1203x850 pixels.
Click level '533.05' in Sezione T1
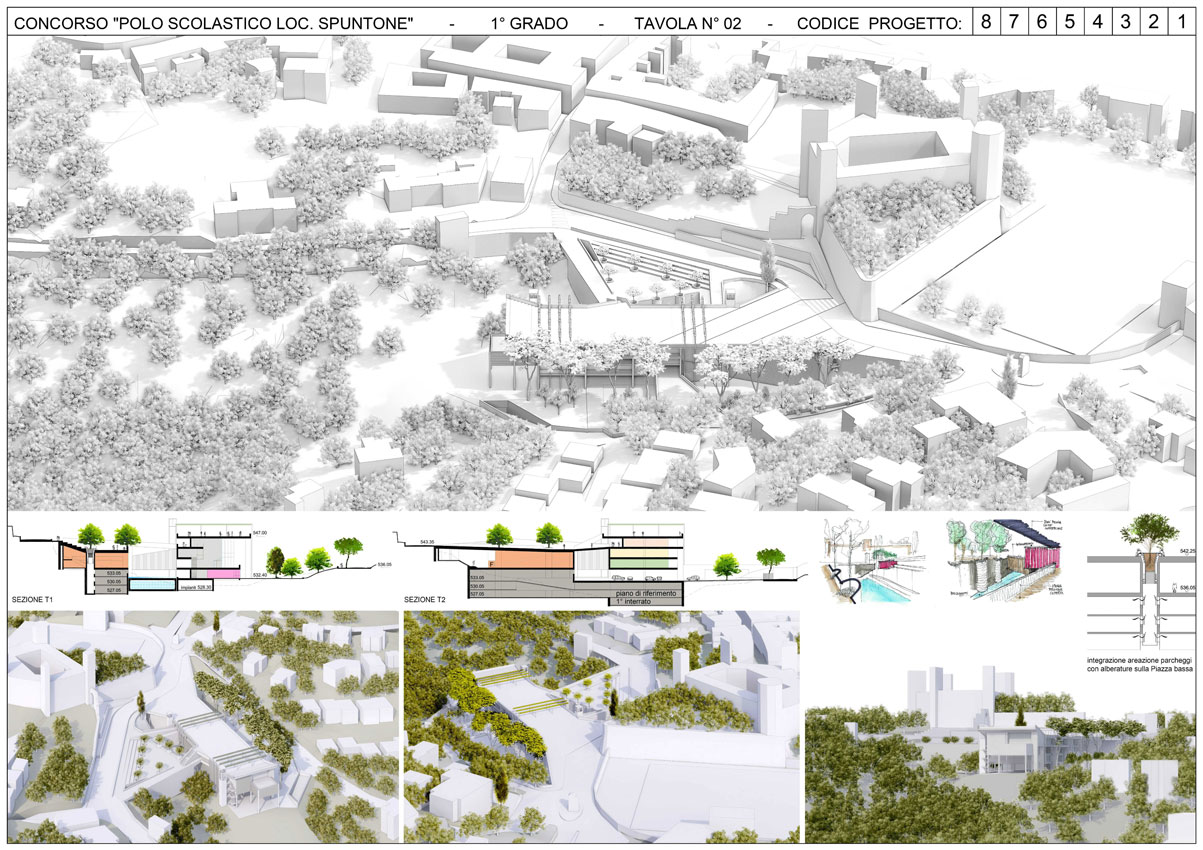tap(113, 571)
